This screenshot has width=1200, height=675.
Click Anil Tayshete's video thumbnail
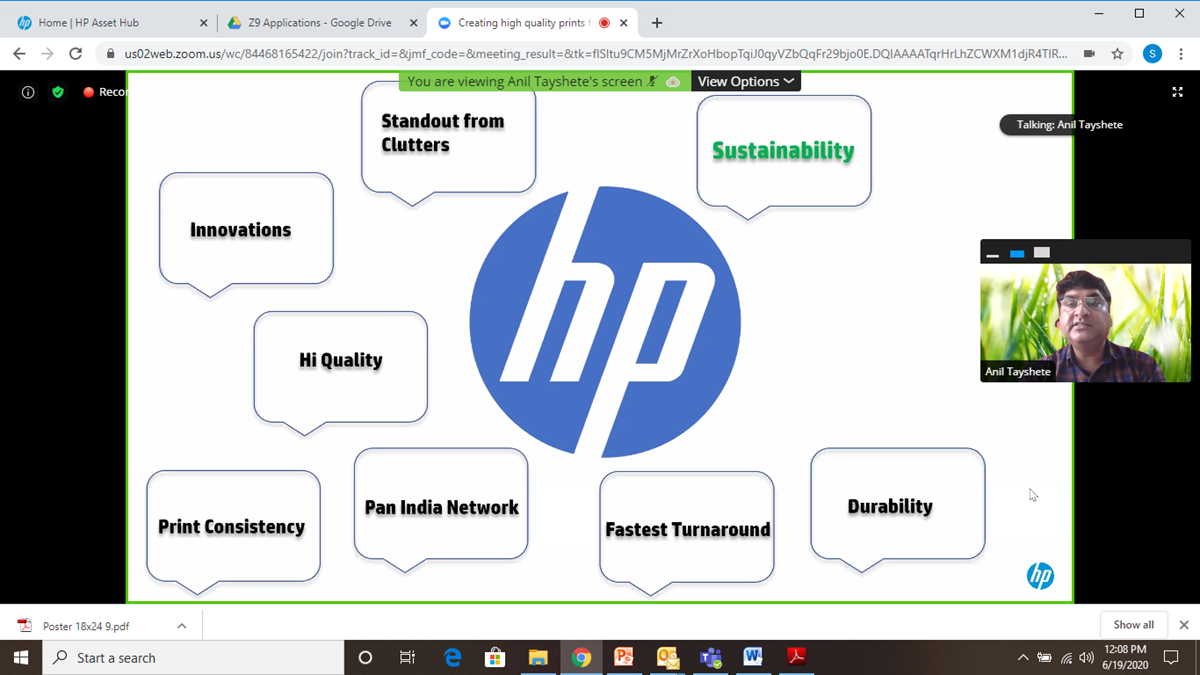coord(1085,322)
